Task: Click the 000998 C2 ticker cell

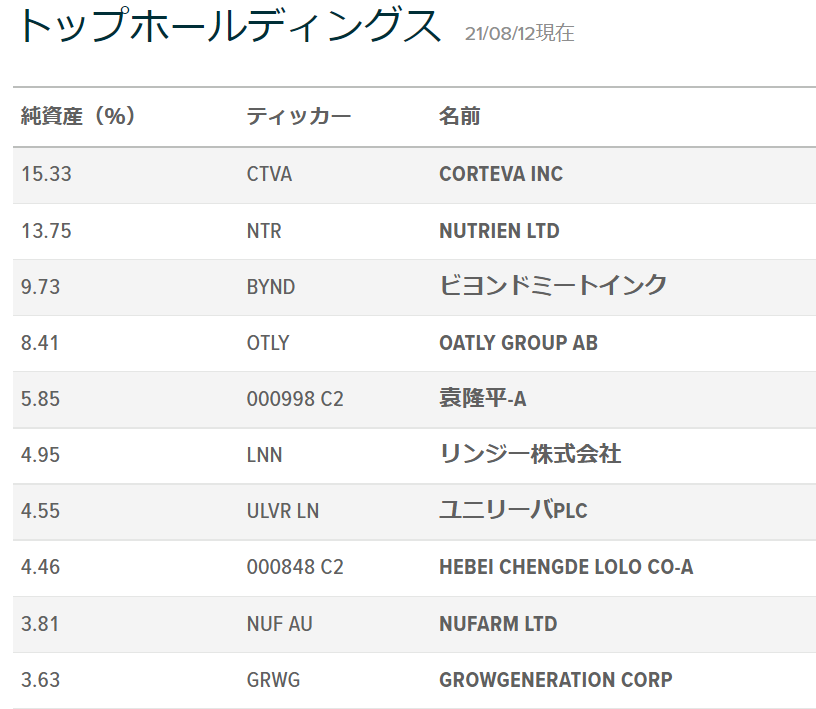Action: pyautogui.click(x=295, y=399)
